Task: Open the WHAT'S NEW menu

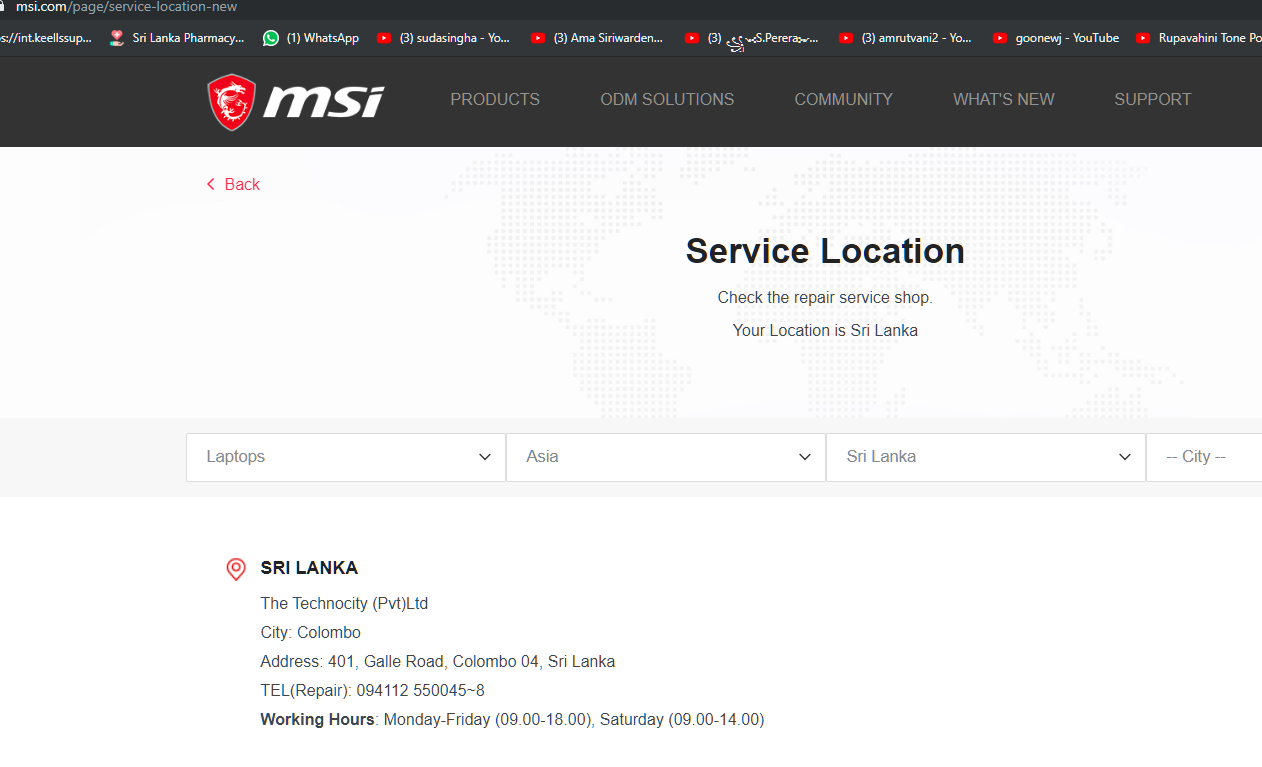Action: pos(1003,99)
